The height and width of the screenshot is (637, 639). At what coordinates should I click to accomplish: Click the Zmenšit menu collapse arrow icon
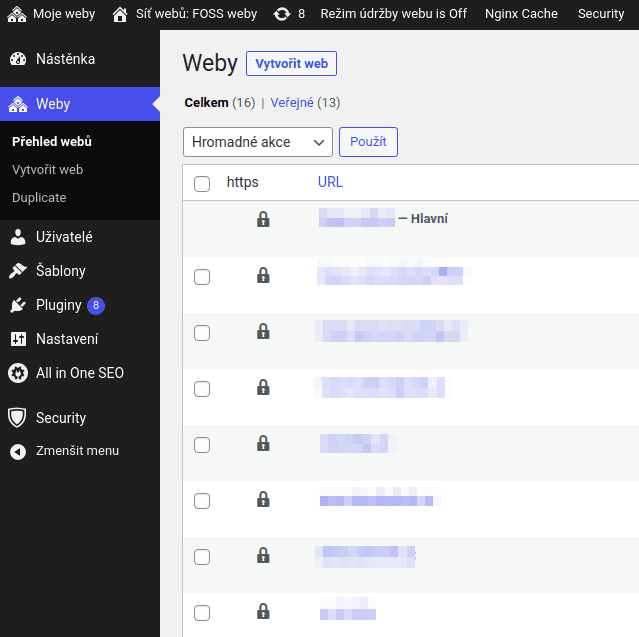click(x=18, y=452)
